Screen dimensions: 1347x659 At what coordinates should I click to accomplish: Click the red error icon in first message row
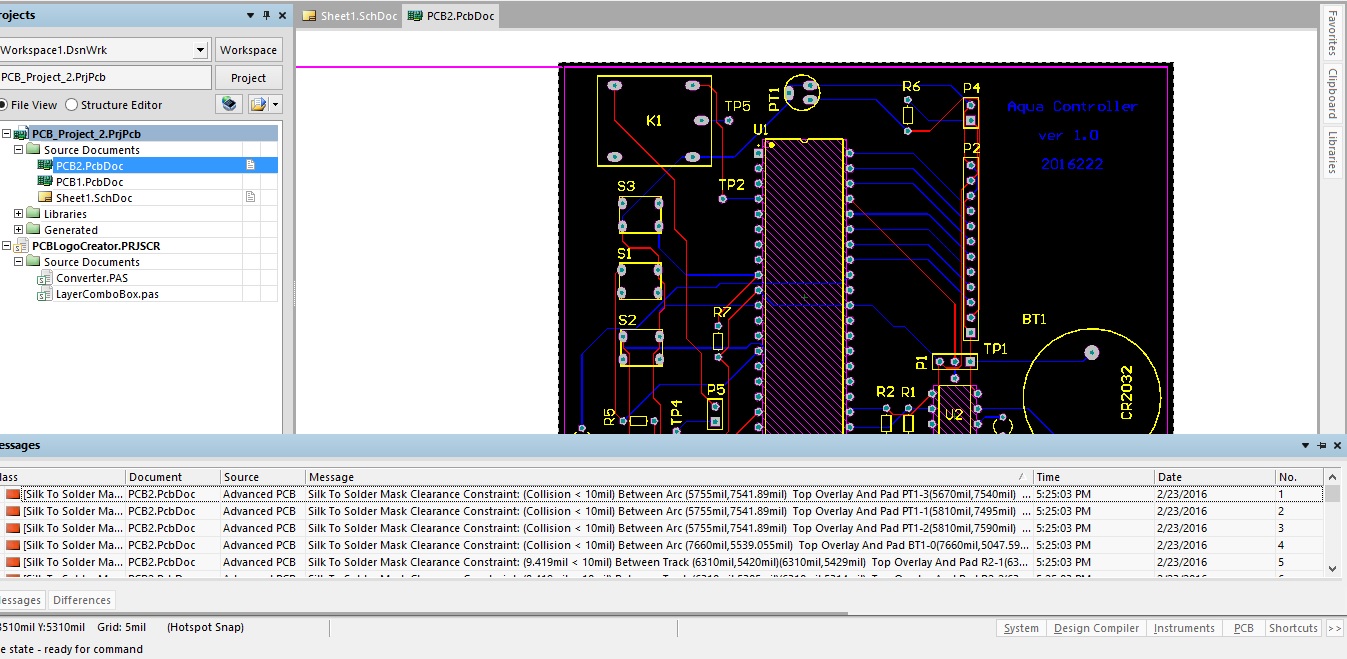tap(12, 494)
